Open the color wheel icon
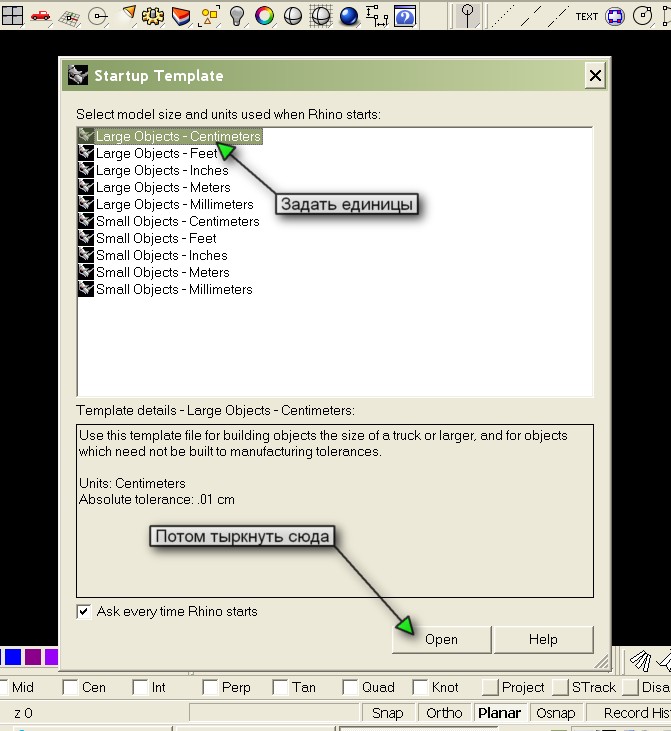Viewport: 671px width, 731px height. tap(264, 16)
